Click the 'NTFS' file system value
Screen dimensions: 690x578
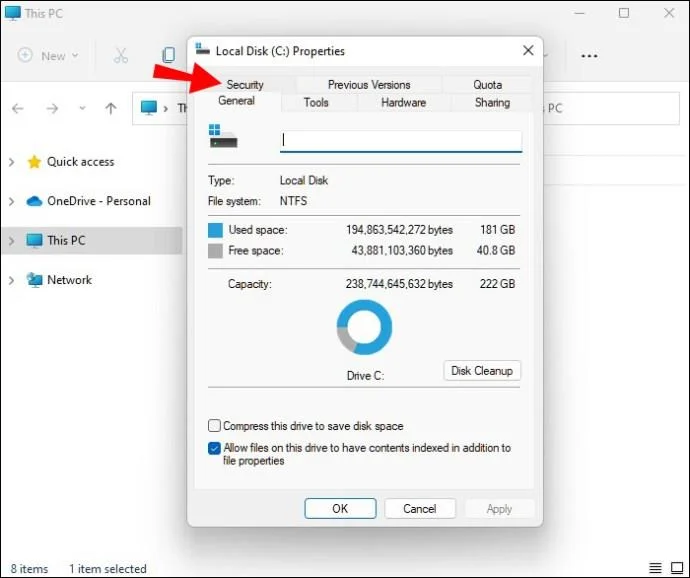point(294,201)
